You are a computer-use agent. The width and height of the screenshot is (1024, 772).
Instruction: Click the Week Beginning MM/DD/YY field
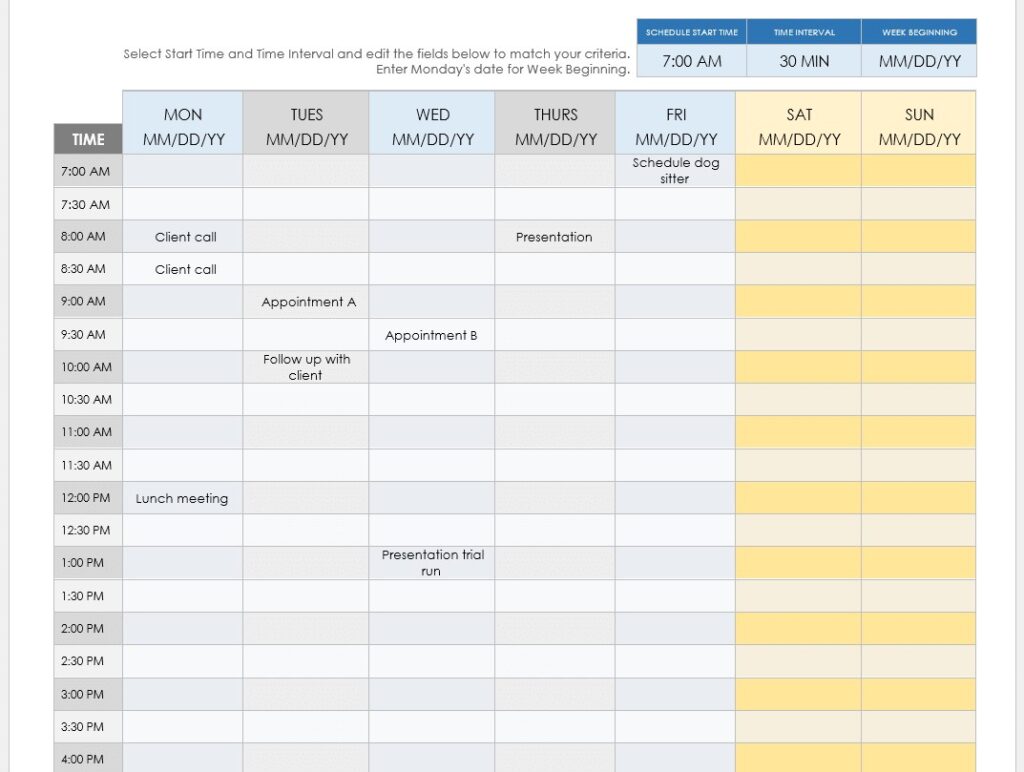[919, 61]
